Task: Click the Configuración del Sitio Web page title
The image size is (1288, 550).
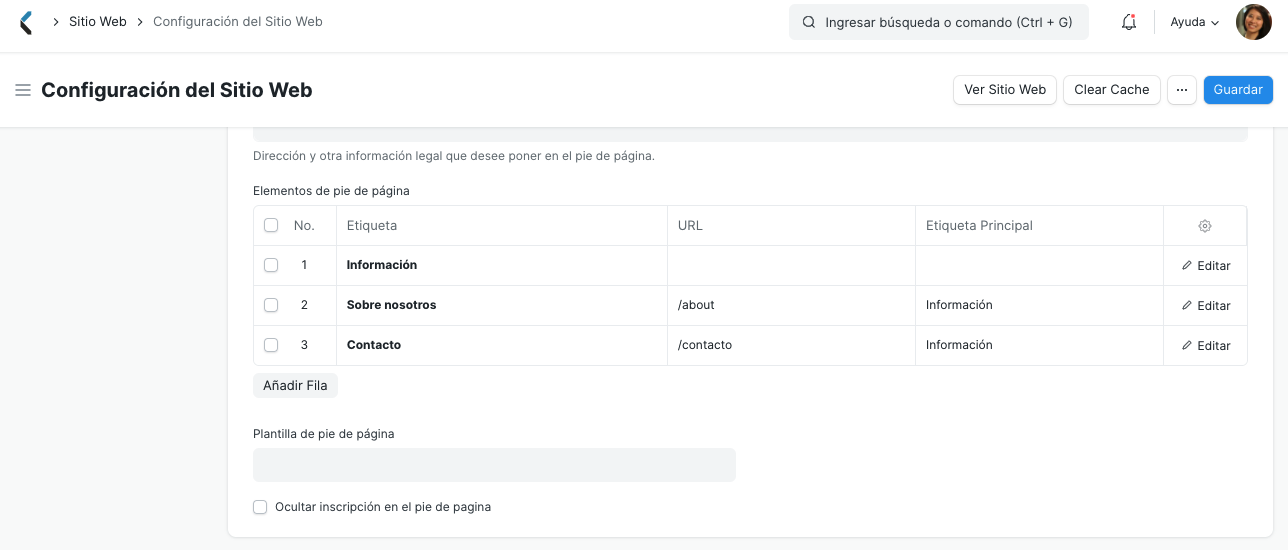Action: 177,90
